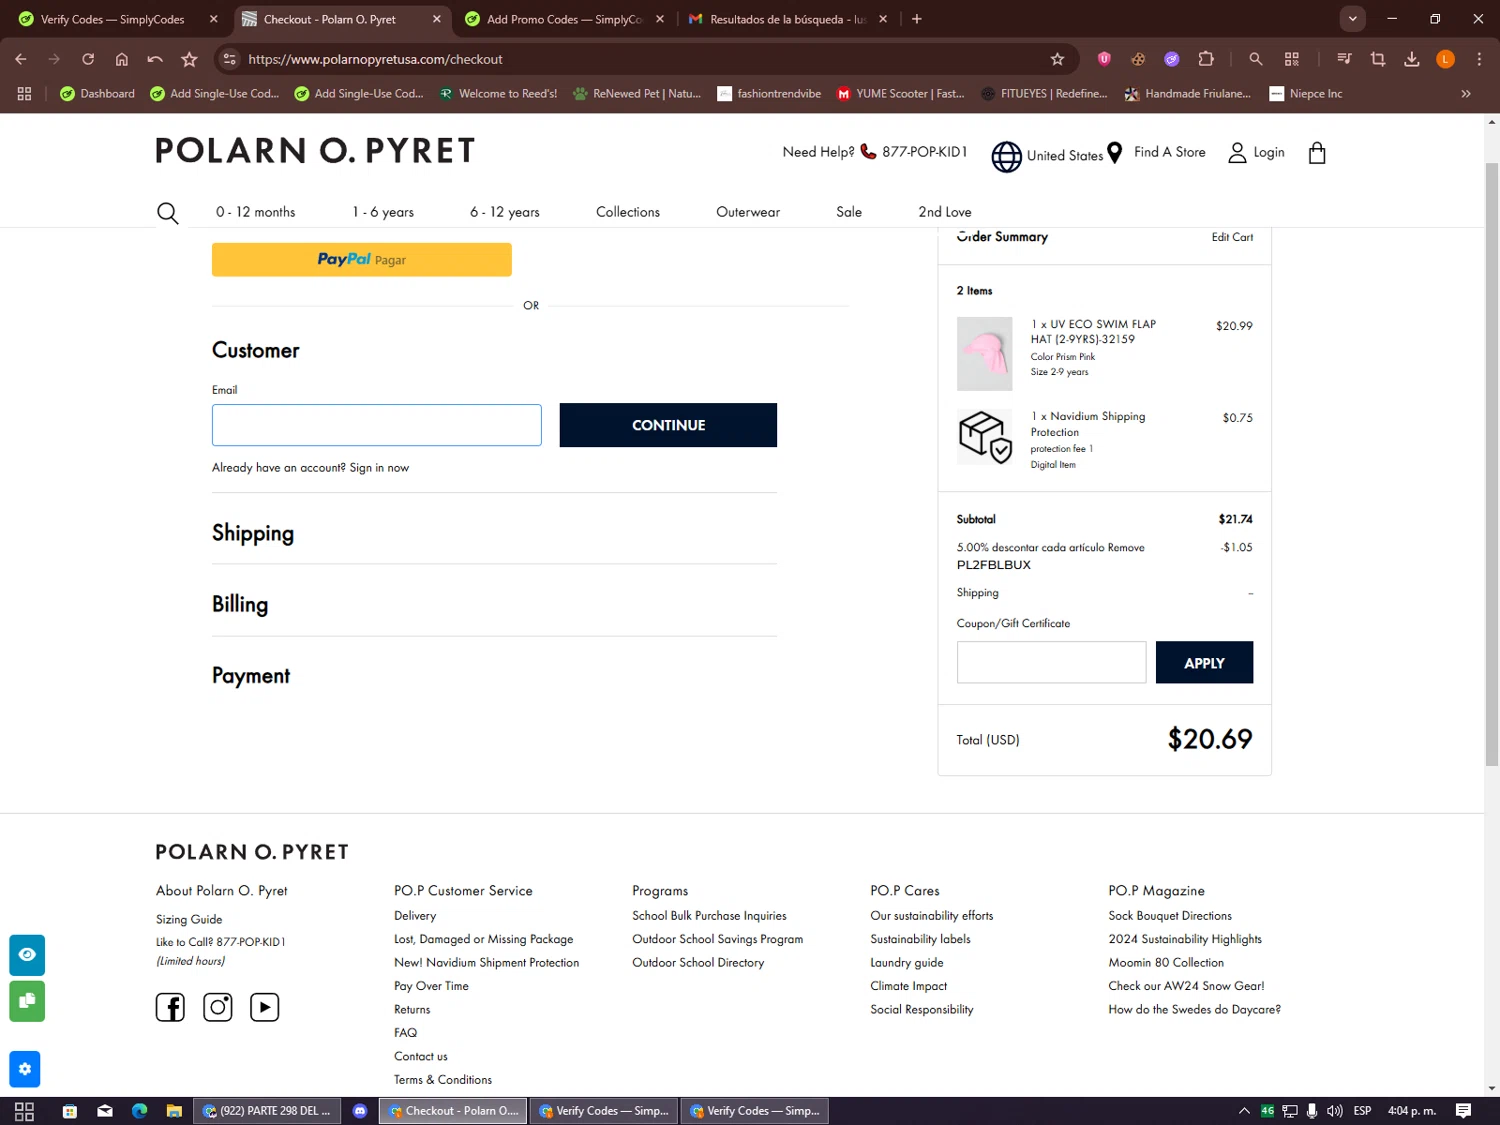Open the 0 - 12 months menu

point(256,212)
